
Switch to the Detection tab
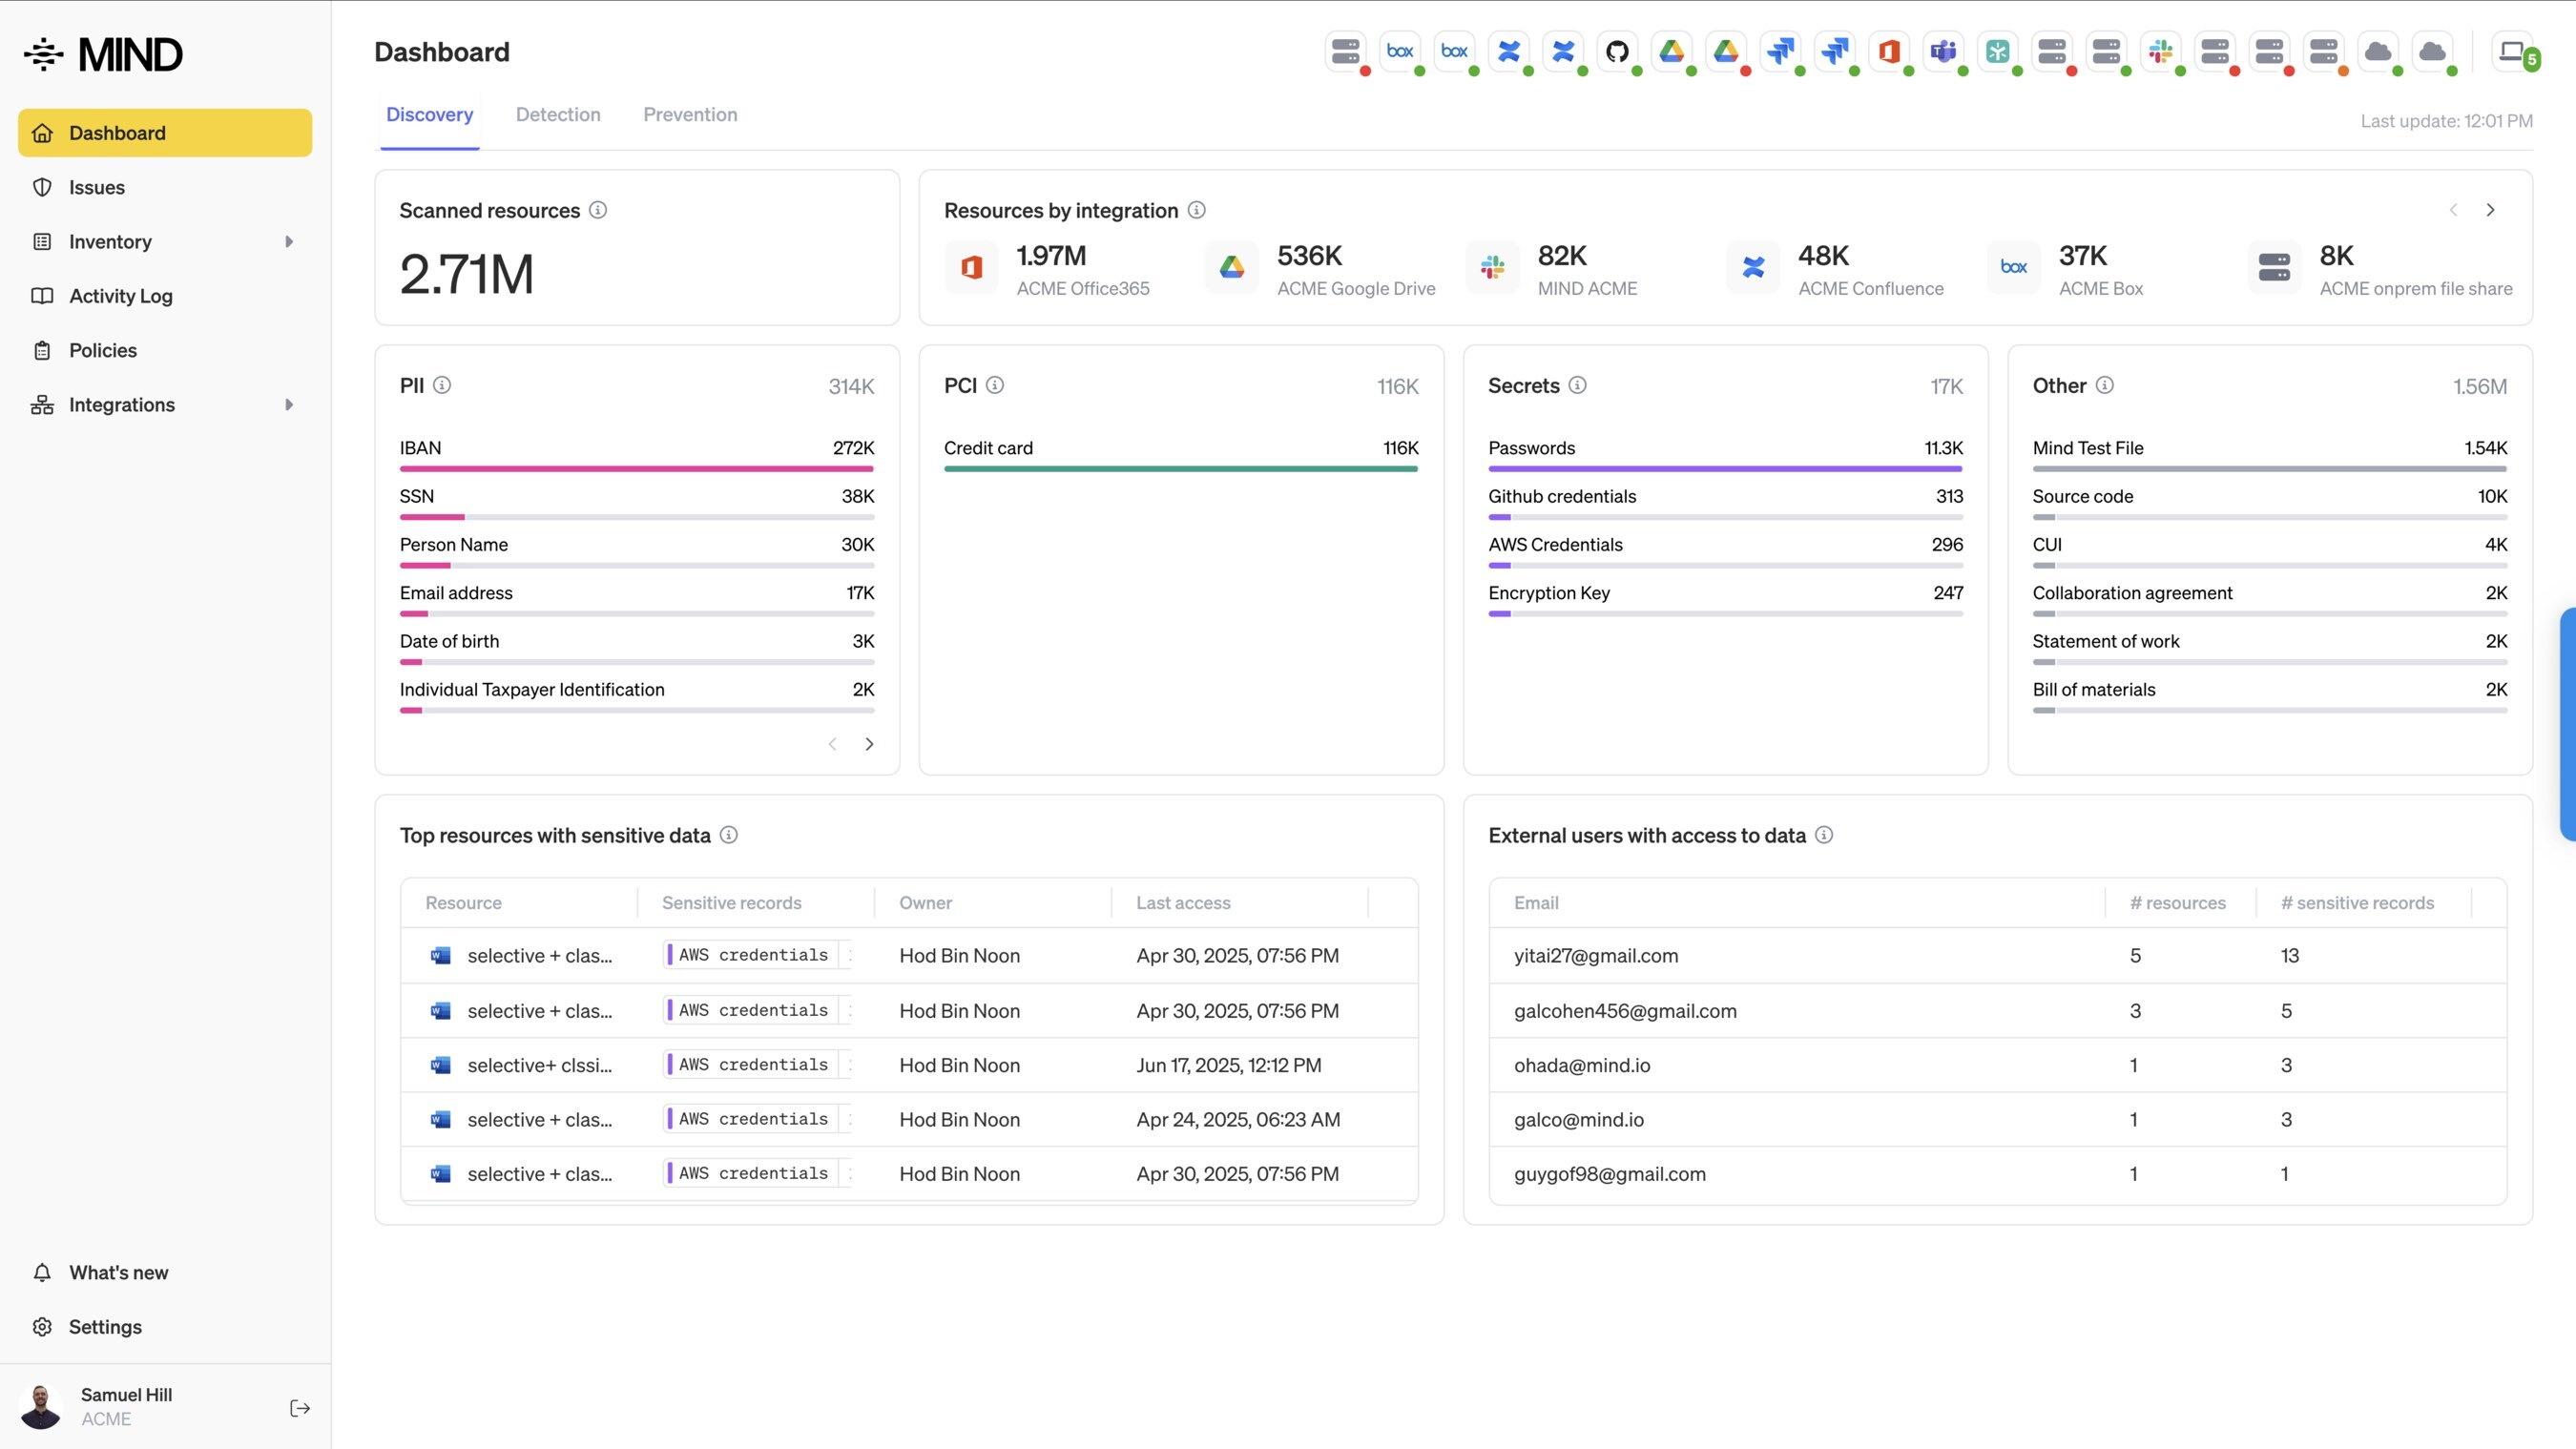558,115
